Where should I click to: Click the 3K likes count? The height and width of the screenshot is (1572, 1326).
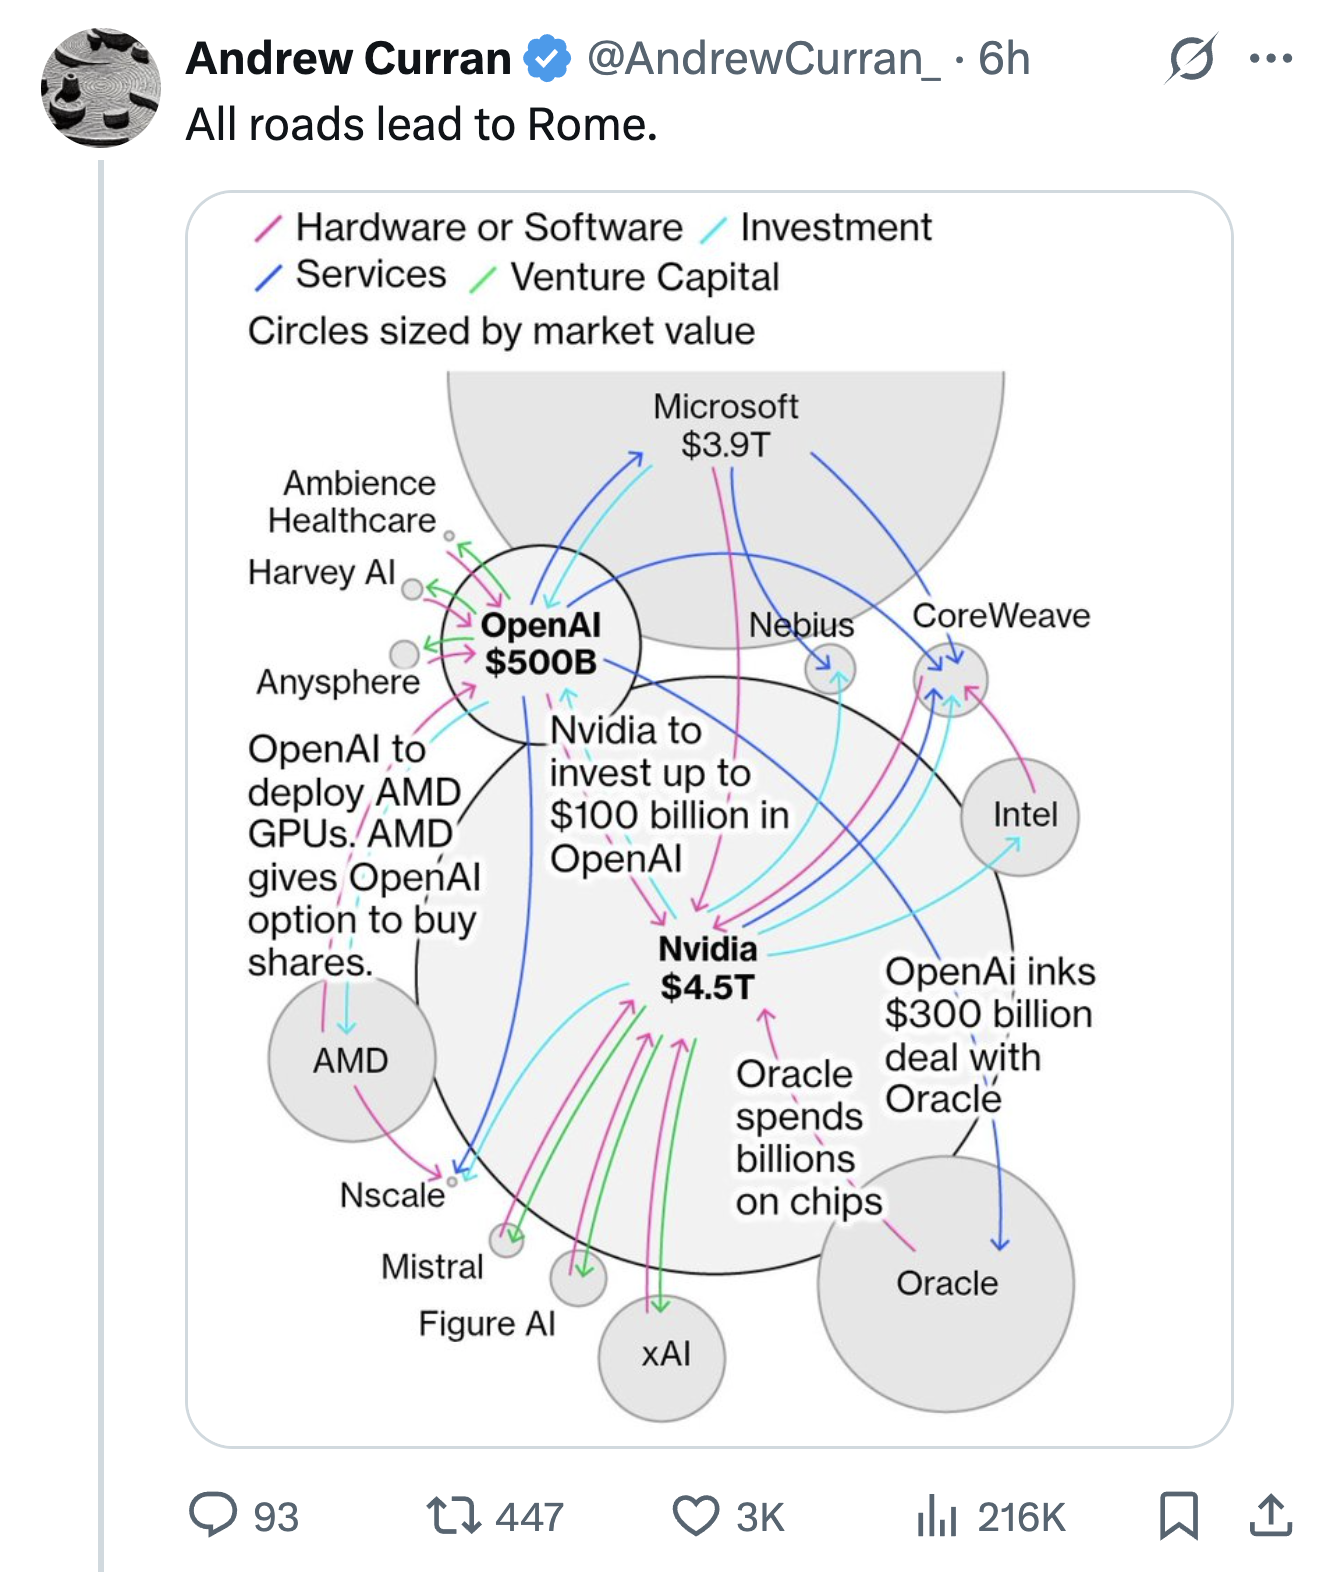click(760, 1517)
